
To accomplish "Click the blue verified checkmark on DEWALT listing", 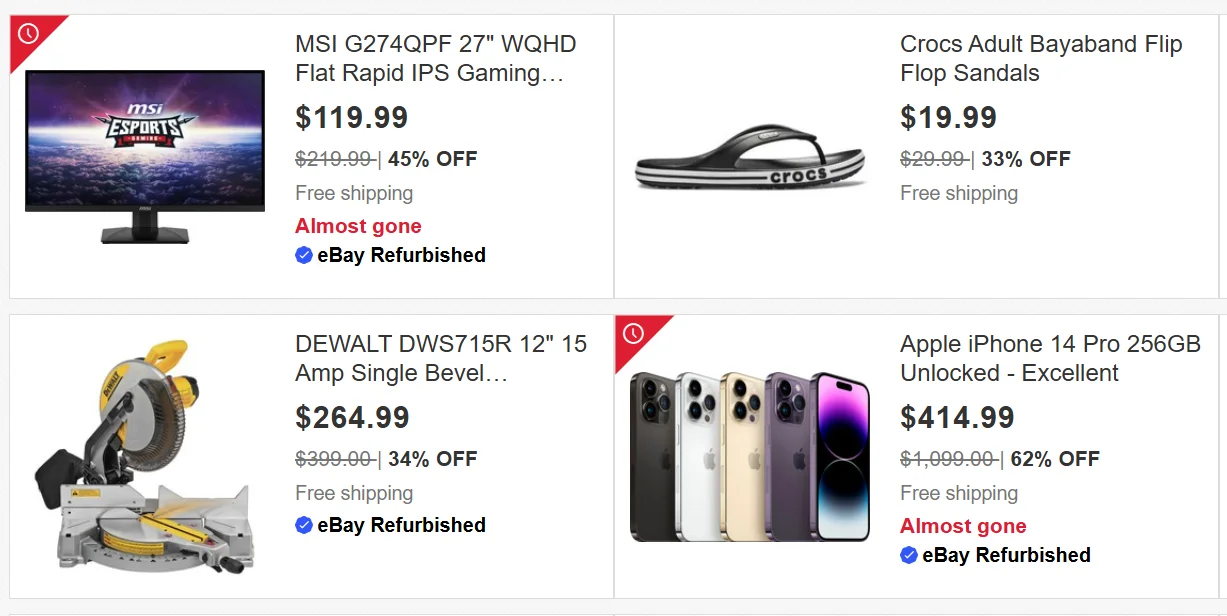I will [304, 525].
